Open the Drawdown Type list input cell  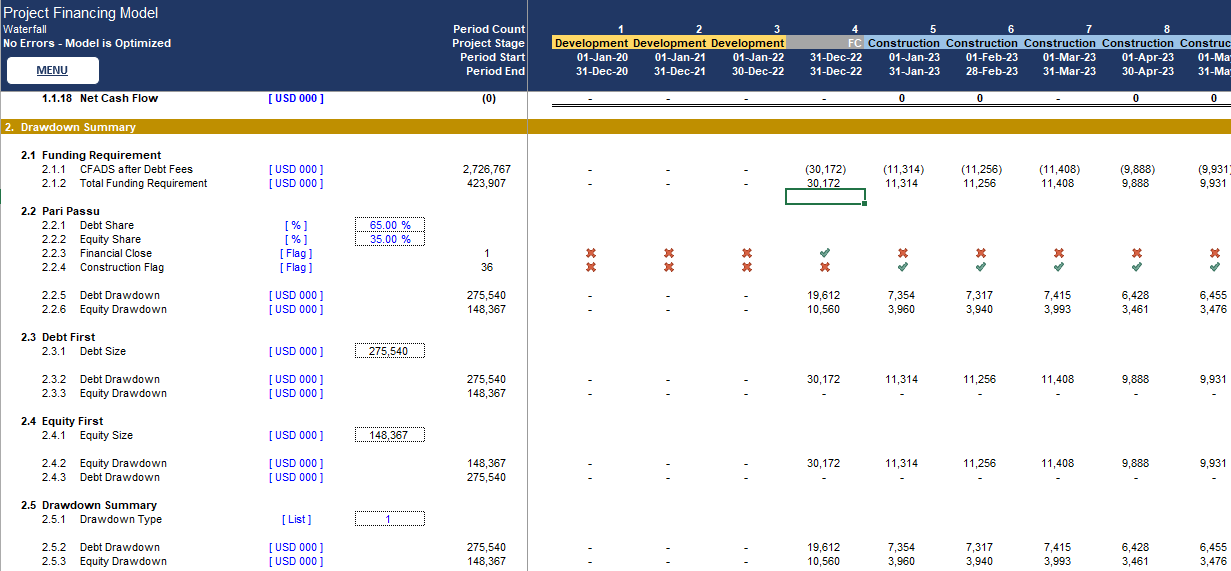click(389, 519)
